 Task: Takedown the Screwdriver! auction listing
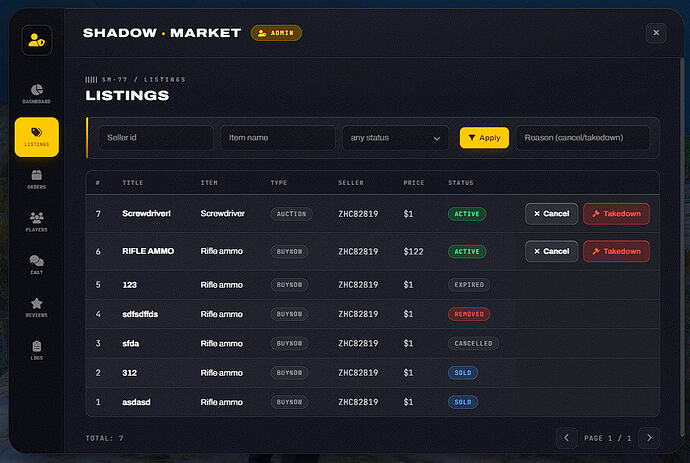pyautogui.click(x=616, y=214)
